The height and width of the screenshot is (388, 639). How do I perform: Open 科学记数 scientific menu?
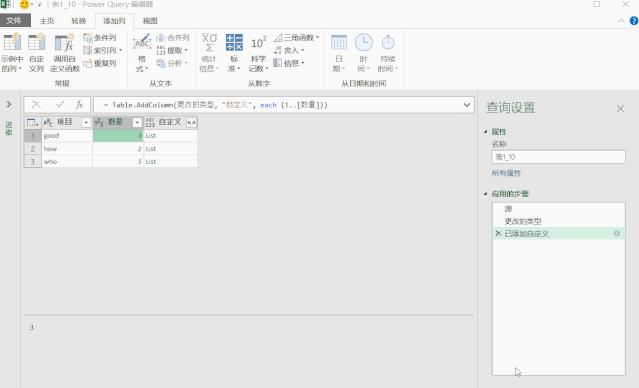[x=258, y=53]
